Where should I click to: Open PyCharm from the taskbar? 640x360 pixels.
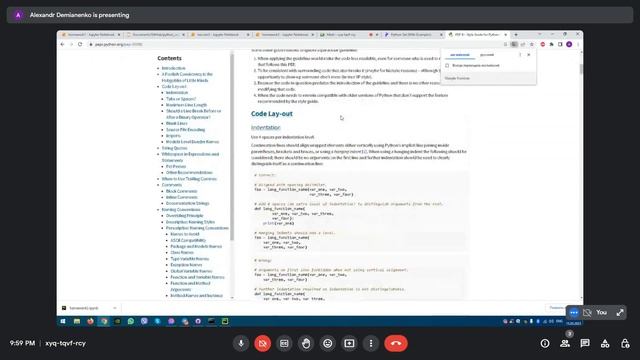(x=225, y=322)
